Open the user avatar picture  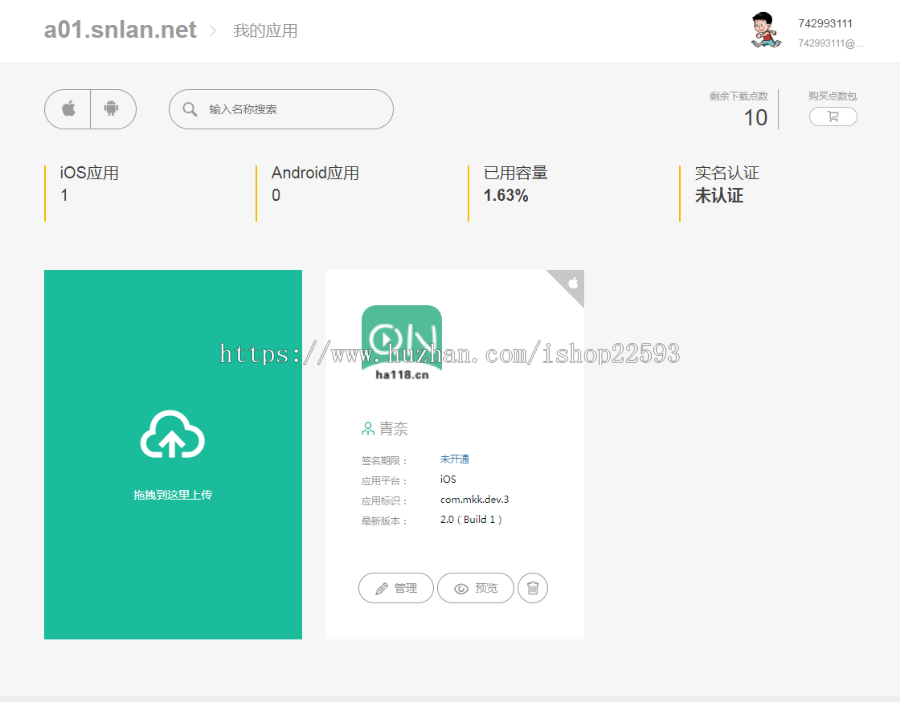coord(766,30)
